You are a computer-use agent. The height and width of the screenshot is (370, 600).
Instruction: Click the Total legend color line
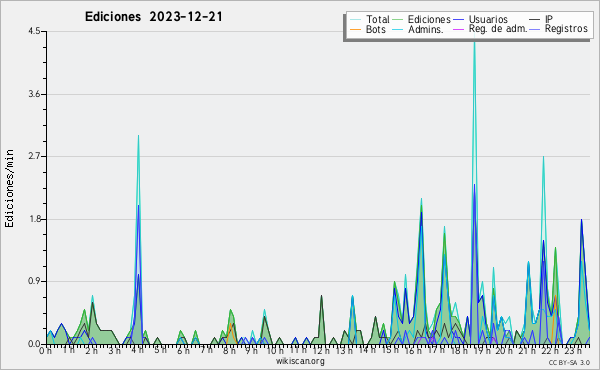click(x=355, y=20)
